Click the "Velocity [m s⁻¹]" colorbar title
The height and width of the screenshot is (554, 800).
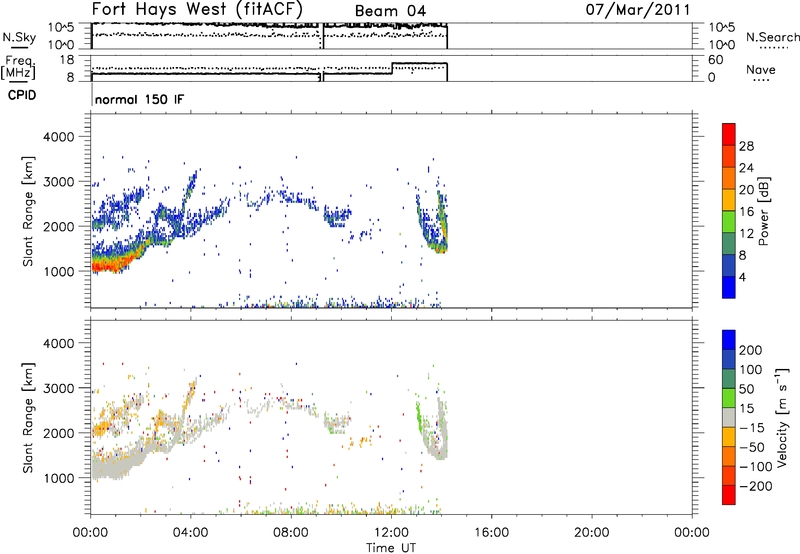click(782, 417)
